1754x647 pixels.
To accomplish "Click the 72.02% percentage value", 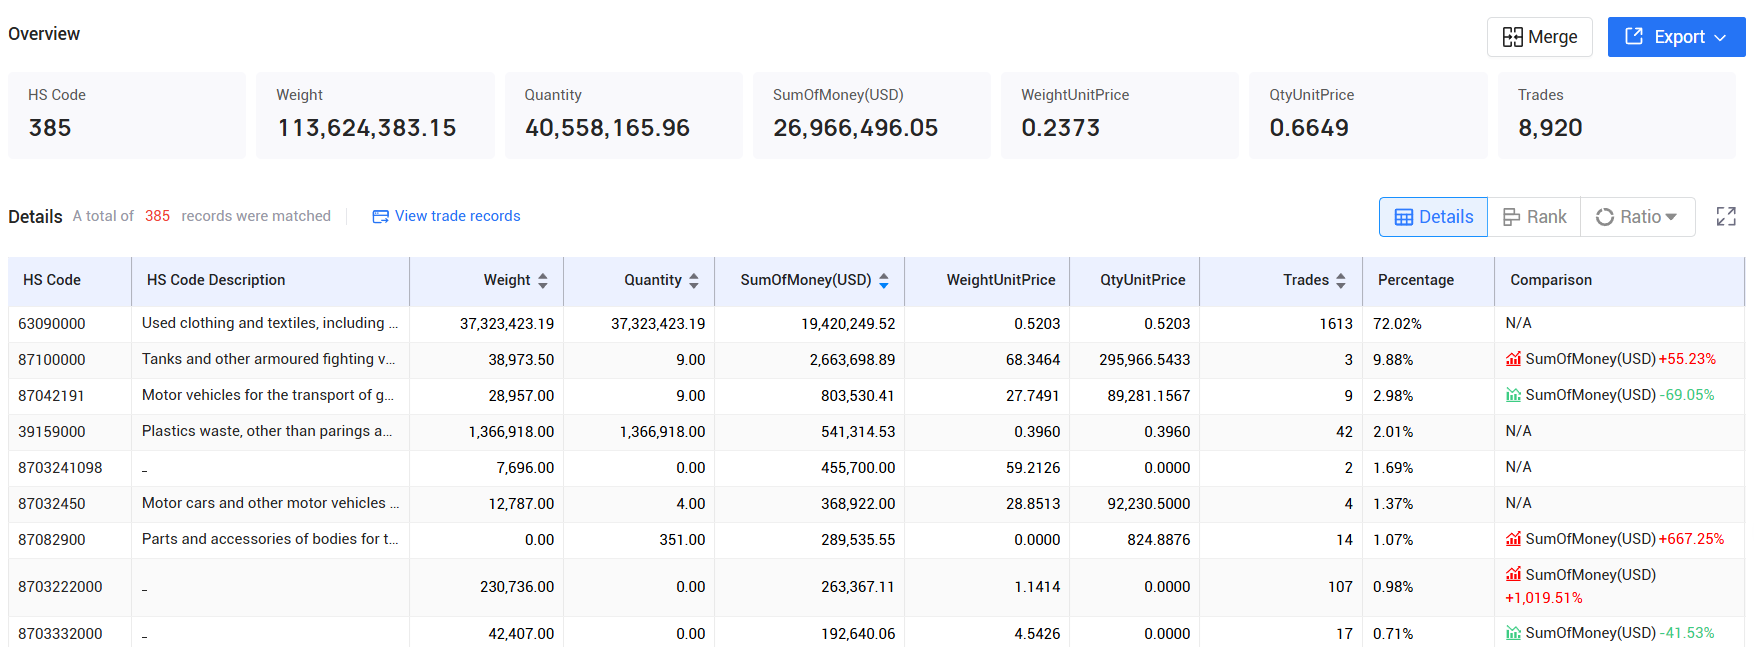I will (1397, 324).
